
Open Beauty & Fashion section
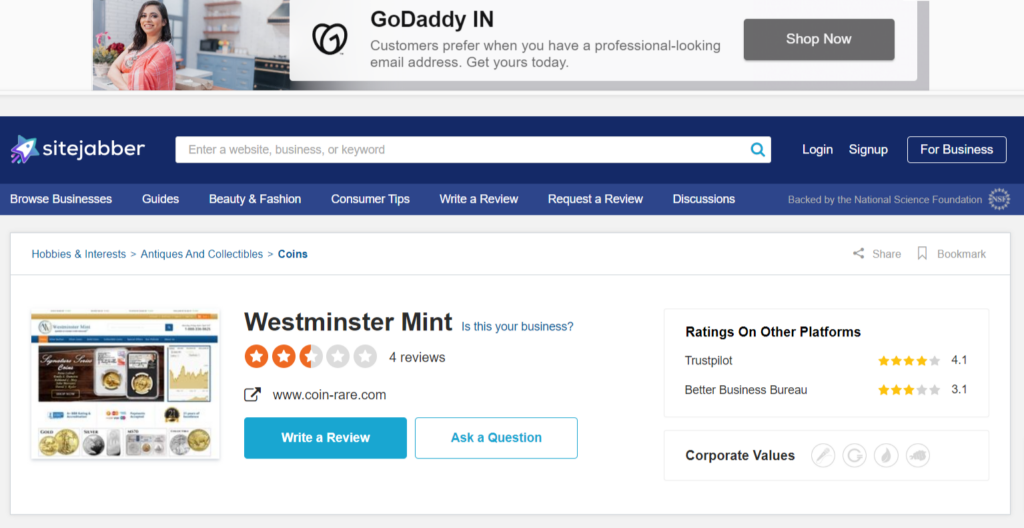(255, 199)
